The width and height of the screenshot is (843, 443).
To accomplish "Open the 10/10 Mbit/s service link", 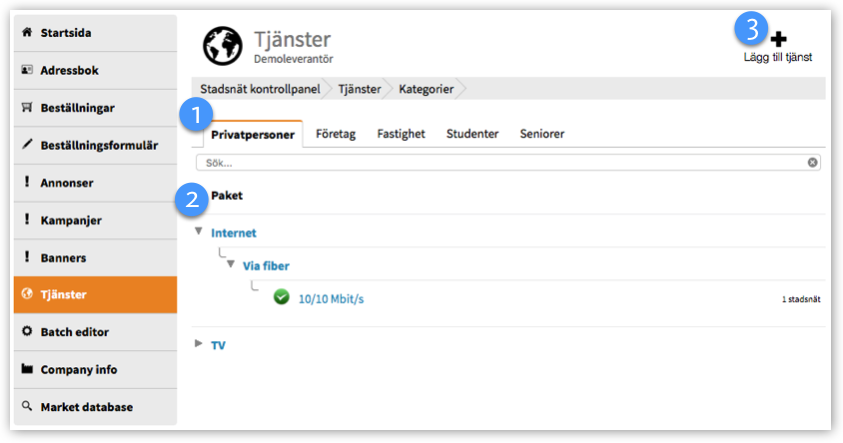I will click(331, 298).
